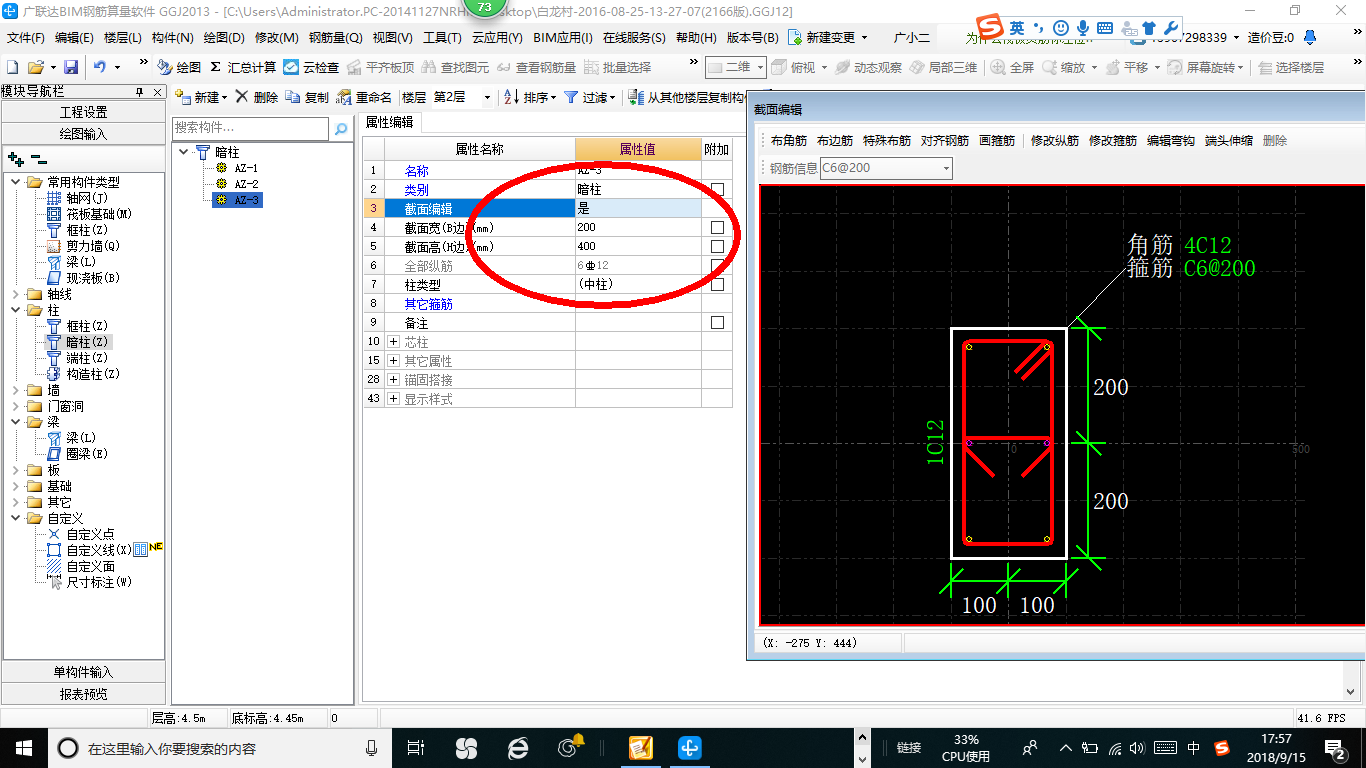Expand the 锚固搭接 property group

pyautogui.click(x=393, y=380)
